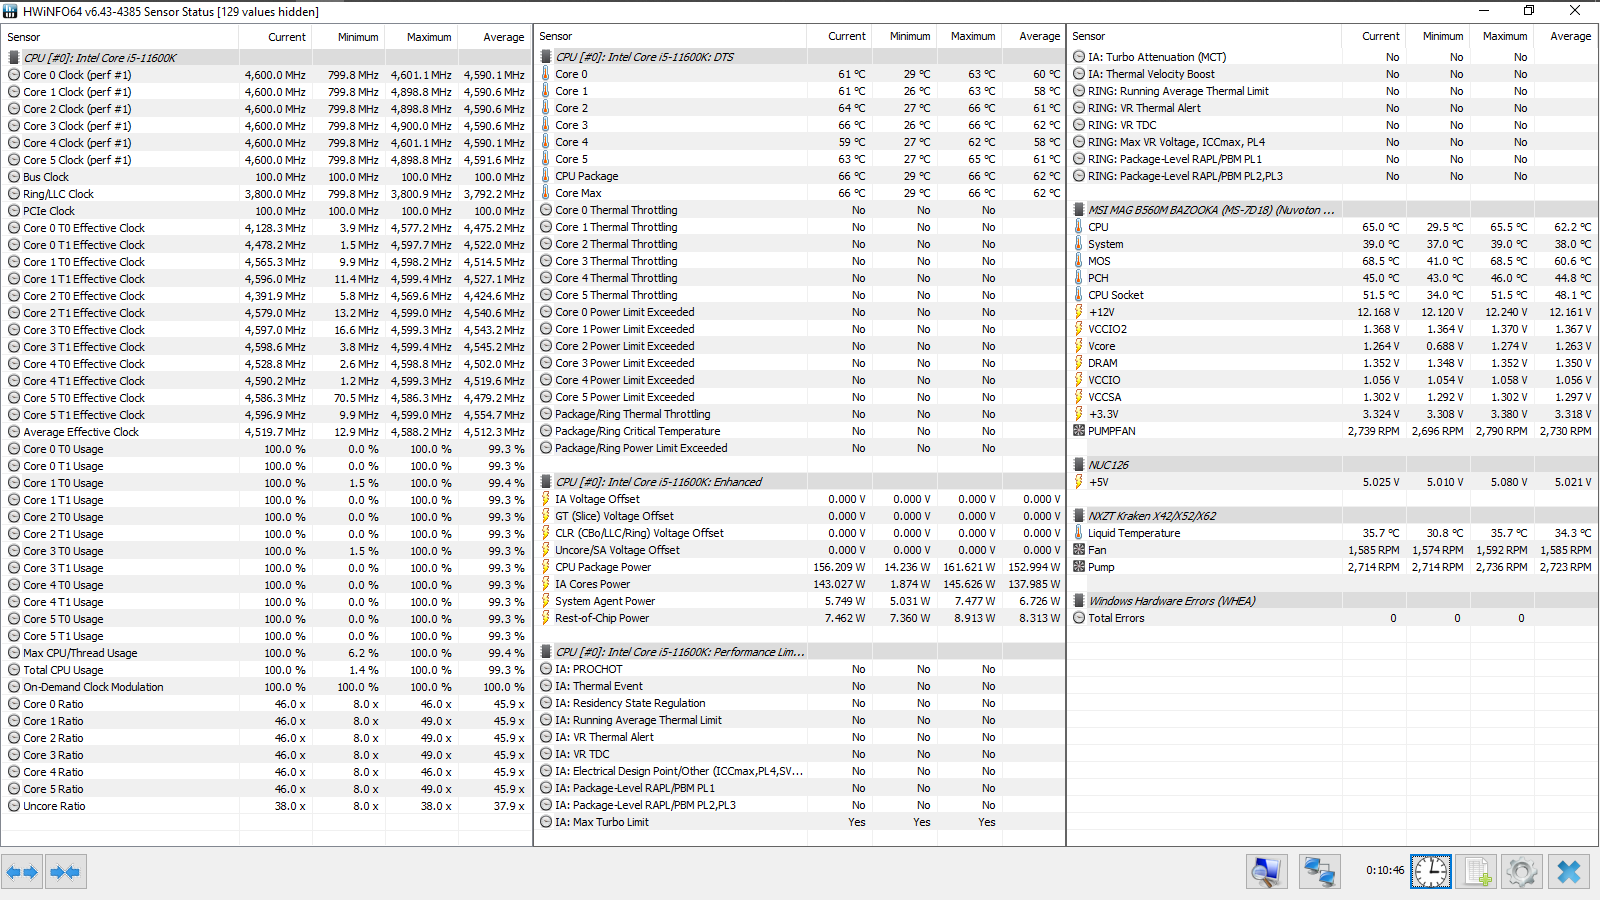Select the CPU [#0]: Intel Core i5-11600K: Enhanced group

click(800, 482)
